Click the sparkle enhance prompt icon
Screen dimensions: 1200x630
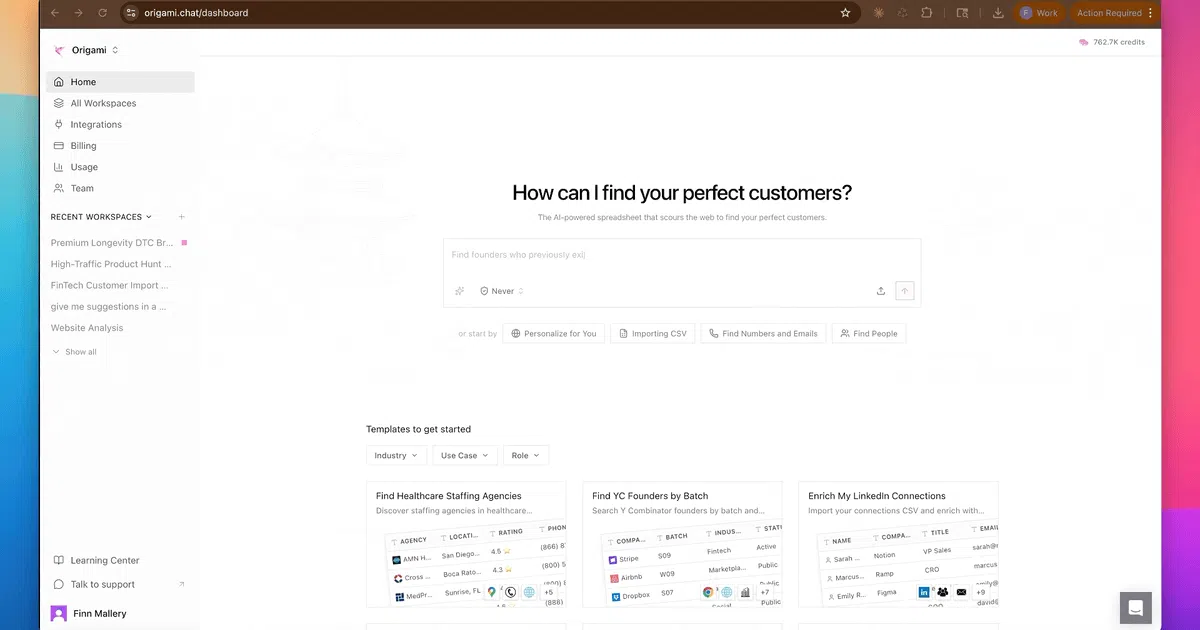pyautogui.click(x=460, y=291)
